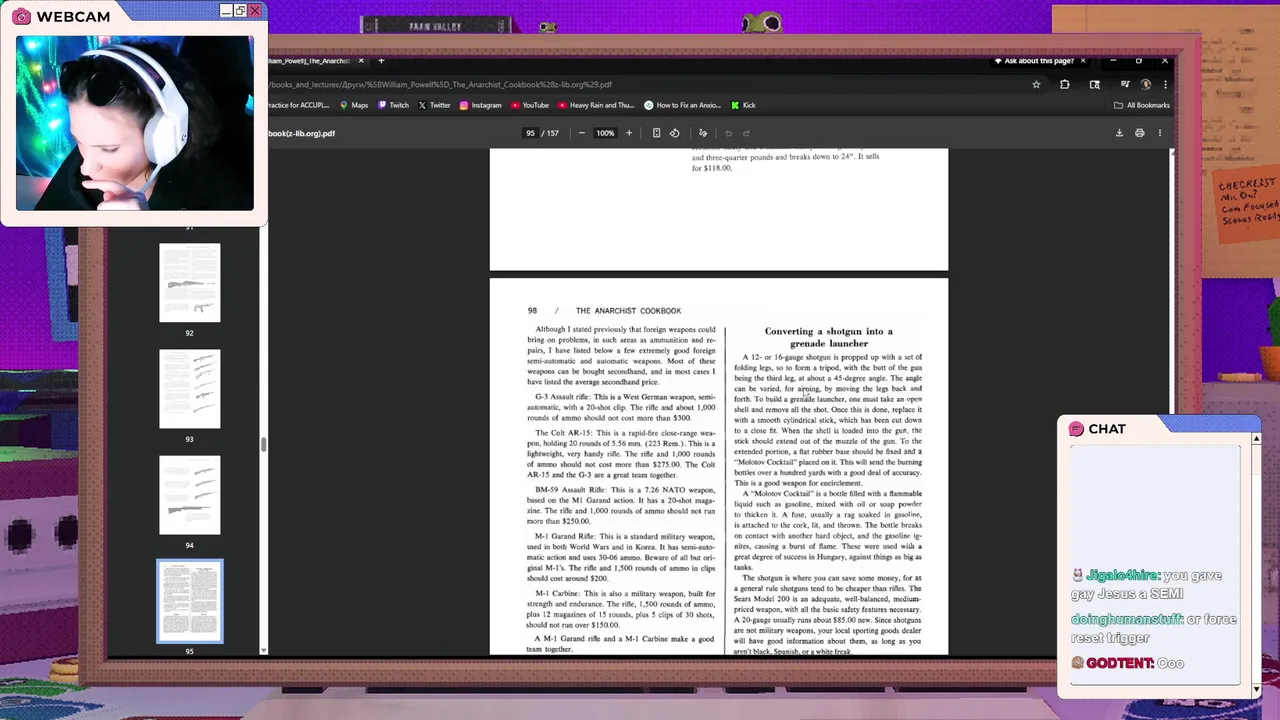Click the book(z-lib.org).pdf file title
Viewport: 1280px width, 720px height.
click(301, 133)
